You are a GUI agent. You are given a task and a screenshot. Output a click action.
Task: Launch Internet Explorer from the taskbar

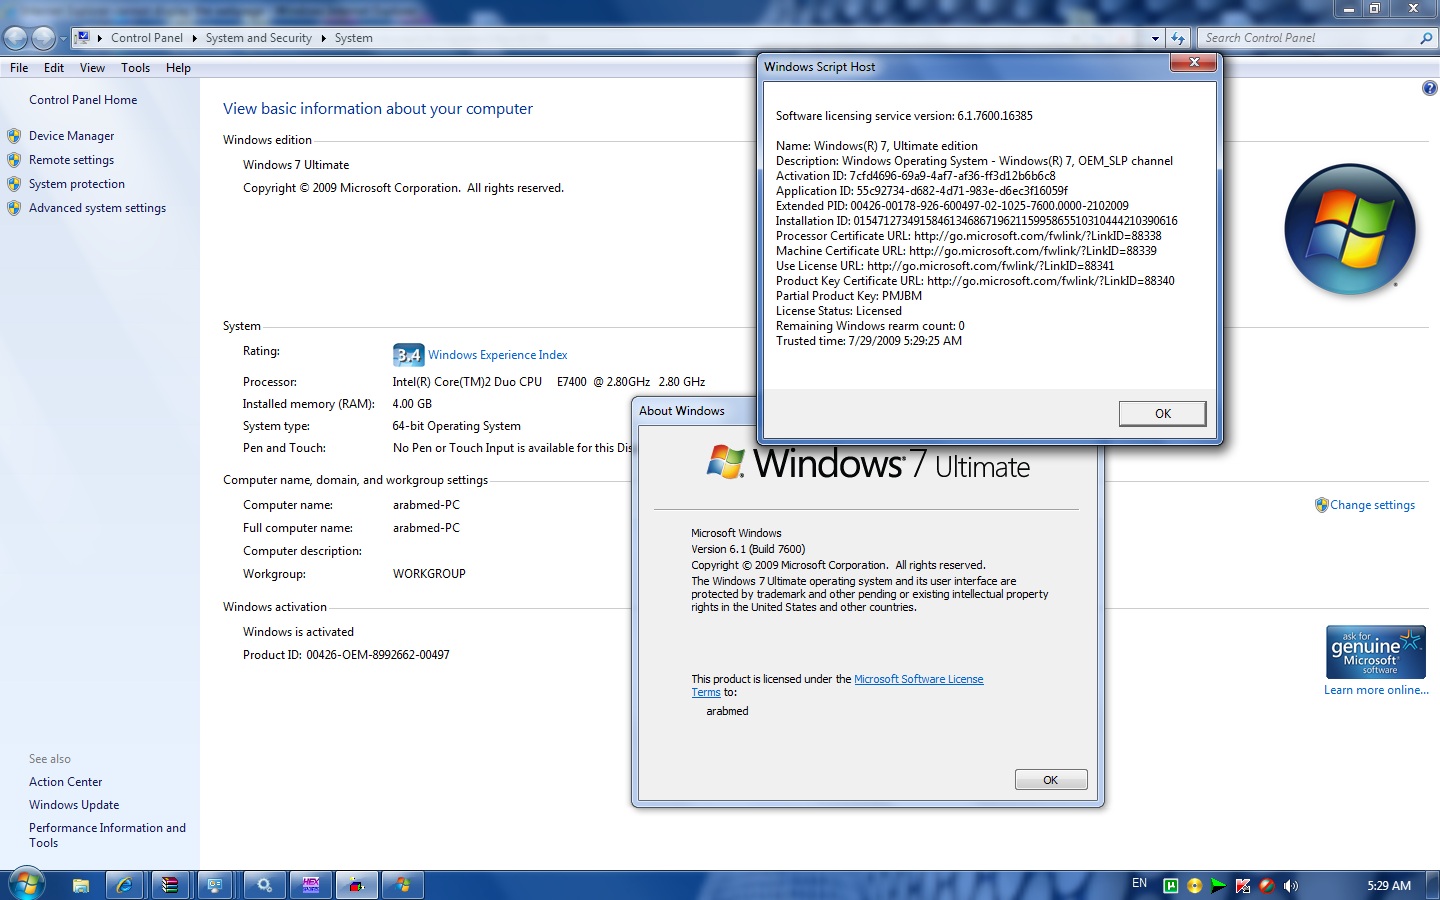tap(122, 884)
